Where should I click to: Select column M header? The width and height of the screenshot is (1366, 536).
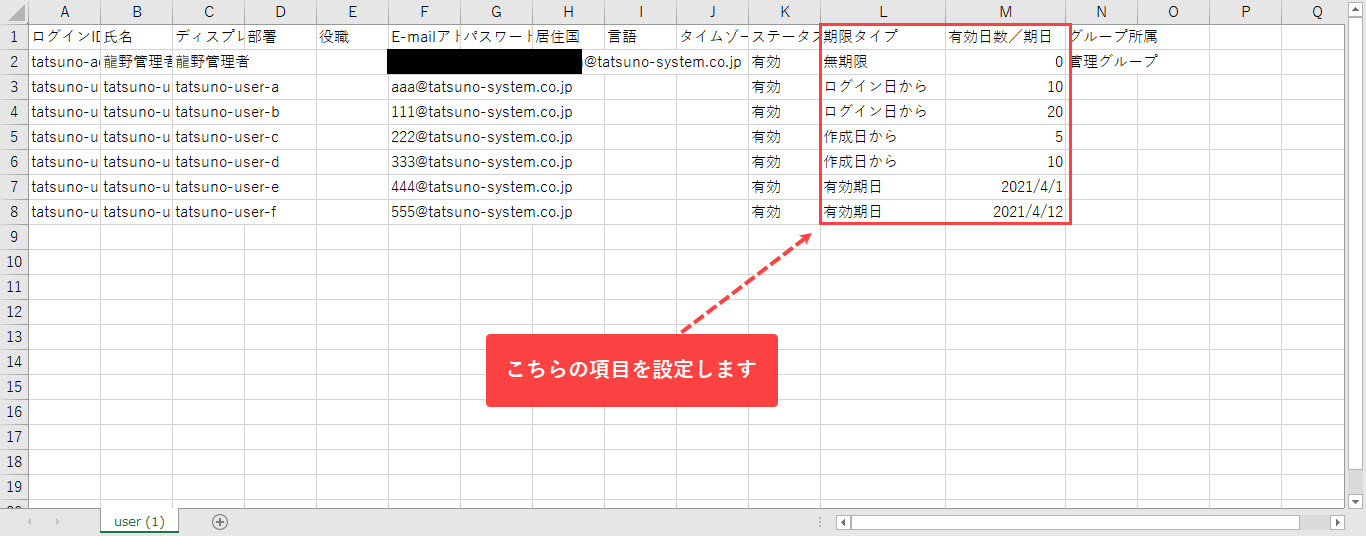click(1005, 12)
